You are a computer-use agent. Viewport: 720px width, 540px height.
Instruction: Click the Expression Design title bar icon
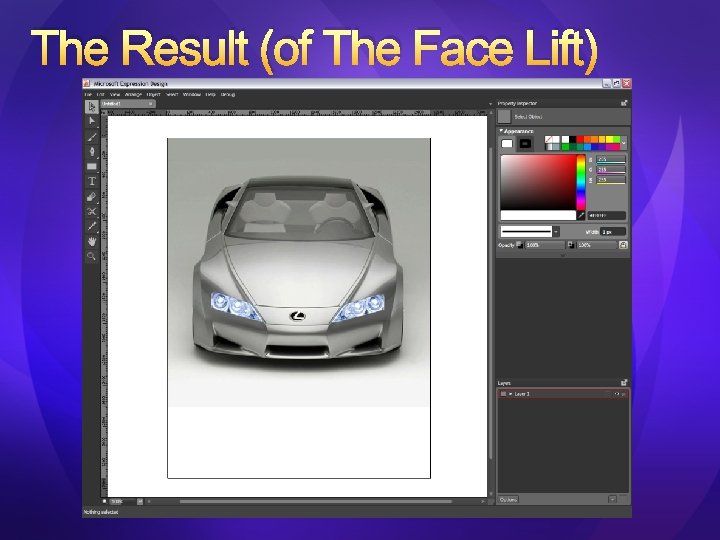[87, 84]
